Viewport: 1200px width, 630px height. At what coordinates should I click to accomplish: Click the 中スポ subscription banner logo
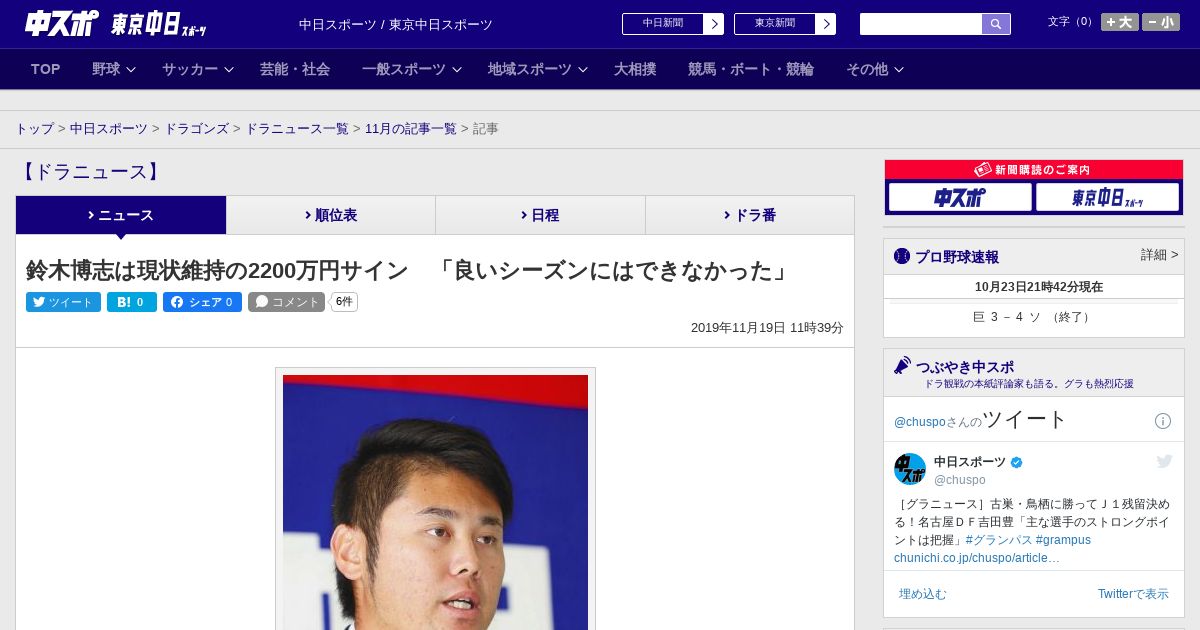pyautogui.click(x=960, y=197)
